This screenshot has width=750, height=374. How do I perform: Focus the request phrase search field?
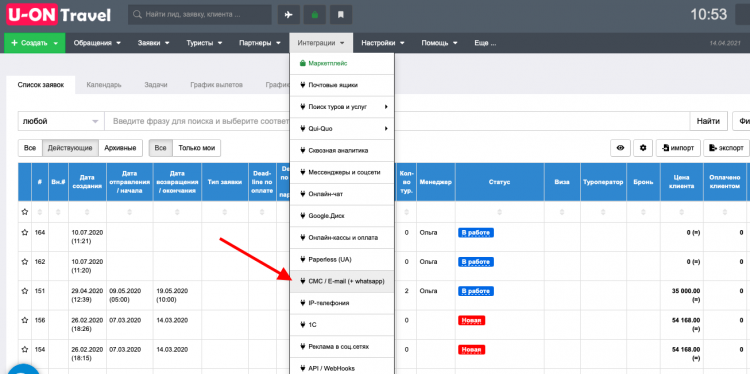tap(397, 121)
